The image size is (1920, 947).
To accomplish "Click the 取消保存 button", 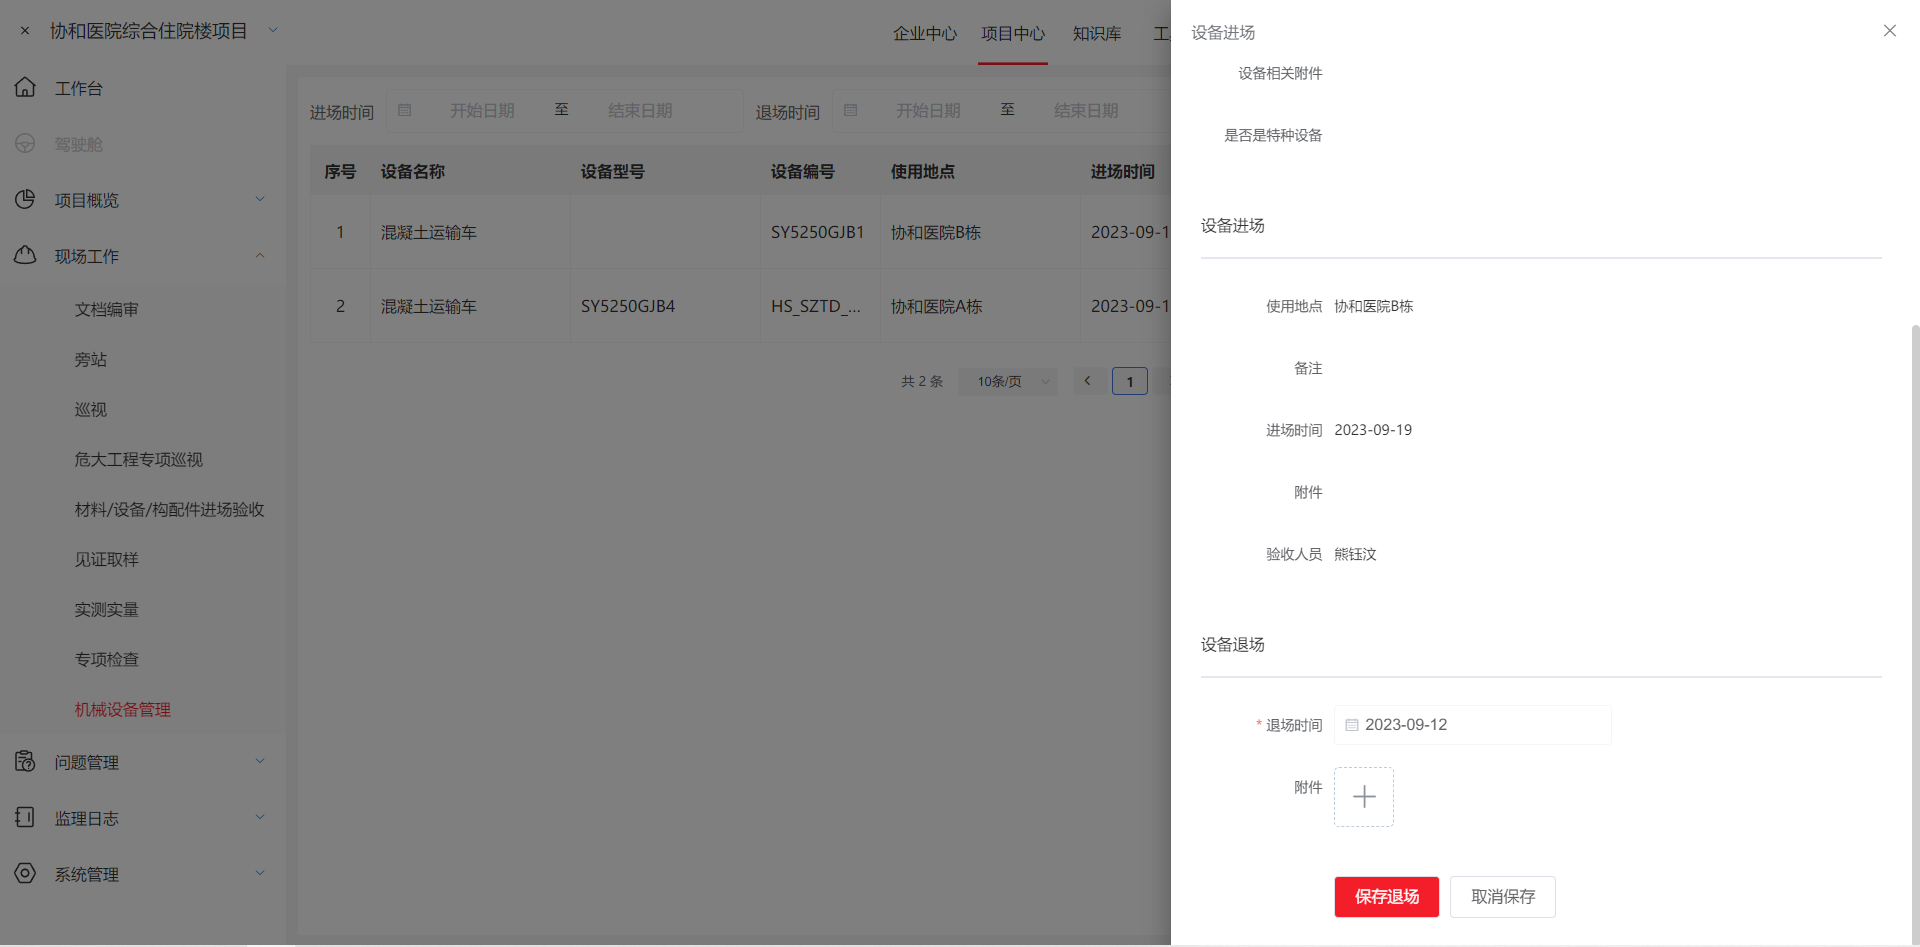I will click(1503, 897).
